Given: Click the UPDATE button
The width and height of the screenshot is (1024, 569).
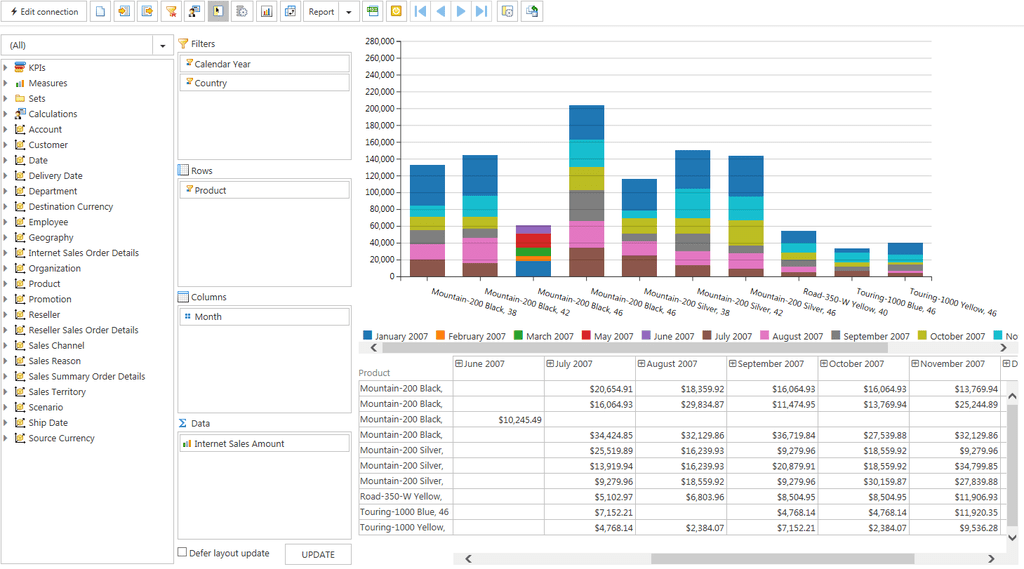Looking at the screenshot, I should tap(318, 554).
